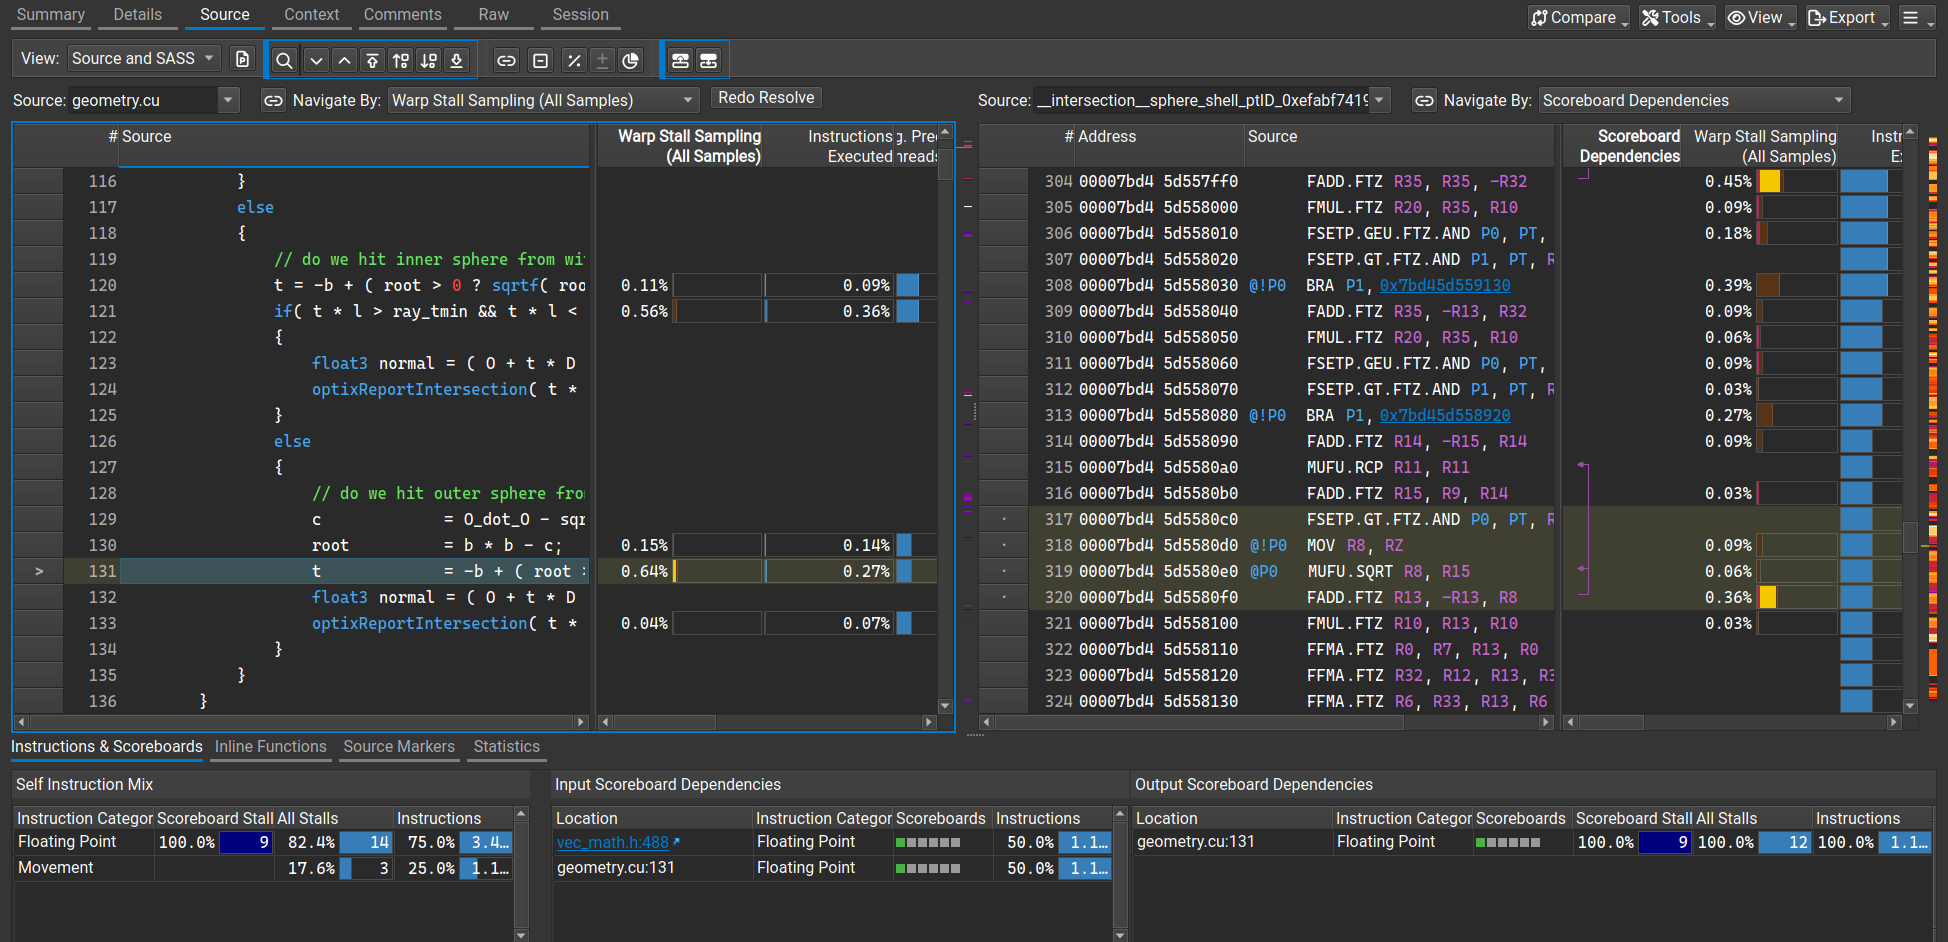
Task: Open the Source Markers bottom tab
Action: coord(399,747)
